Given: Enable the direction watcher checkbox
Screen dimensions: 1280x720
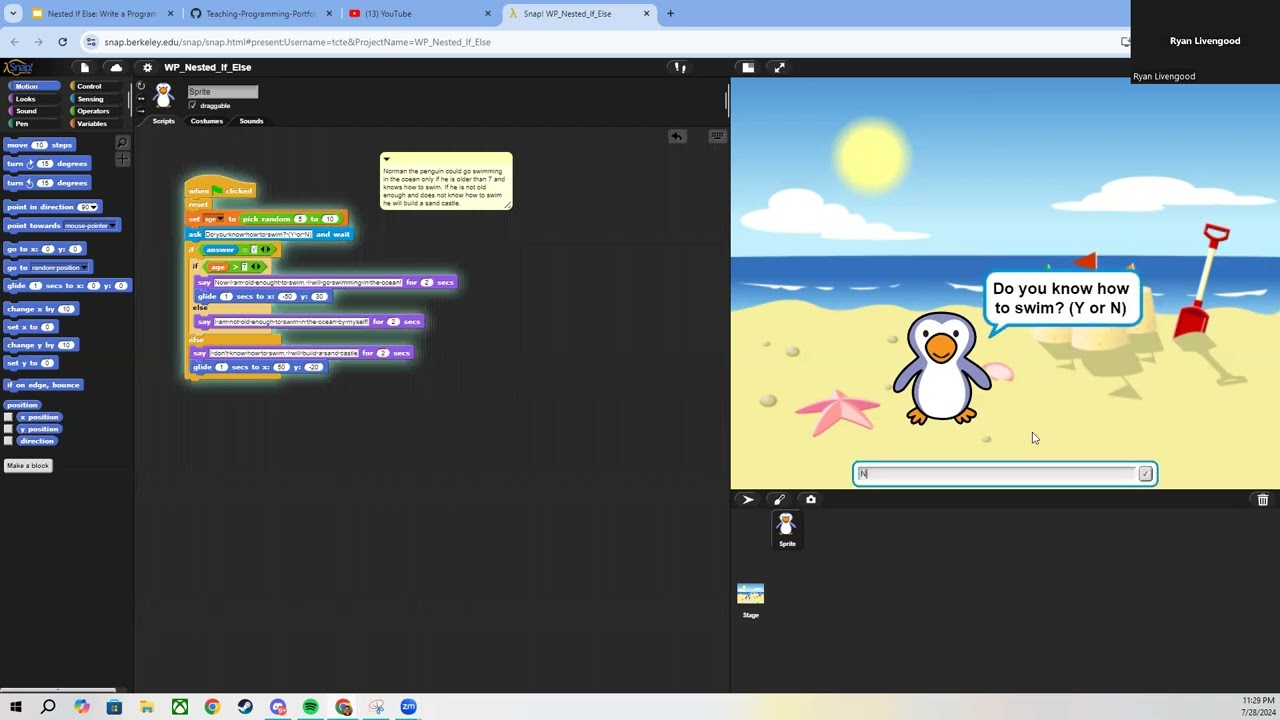Looking at the screenshot, I should click(8, 441).
